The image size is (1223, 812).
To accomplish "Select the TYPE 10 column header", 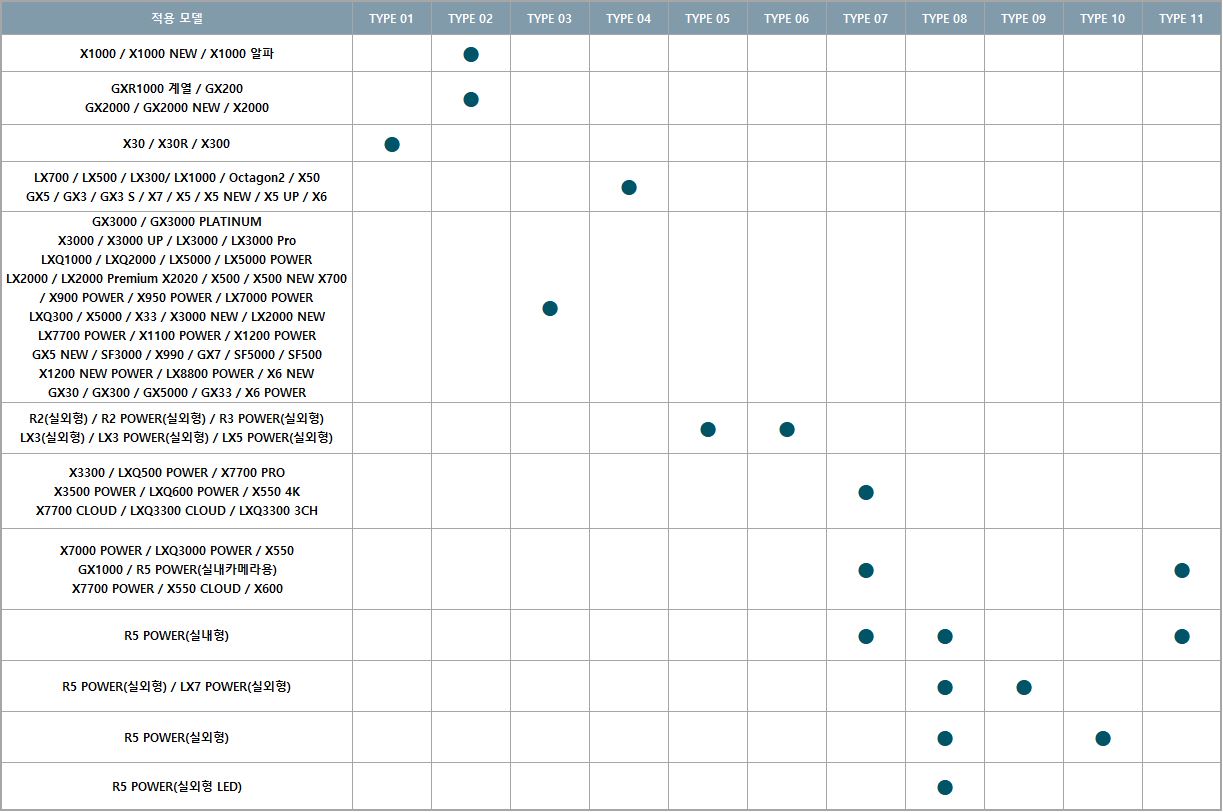I will click(x=1102, y=18).
